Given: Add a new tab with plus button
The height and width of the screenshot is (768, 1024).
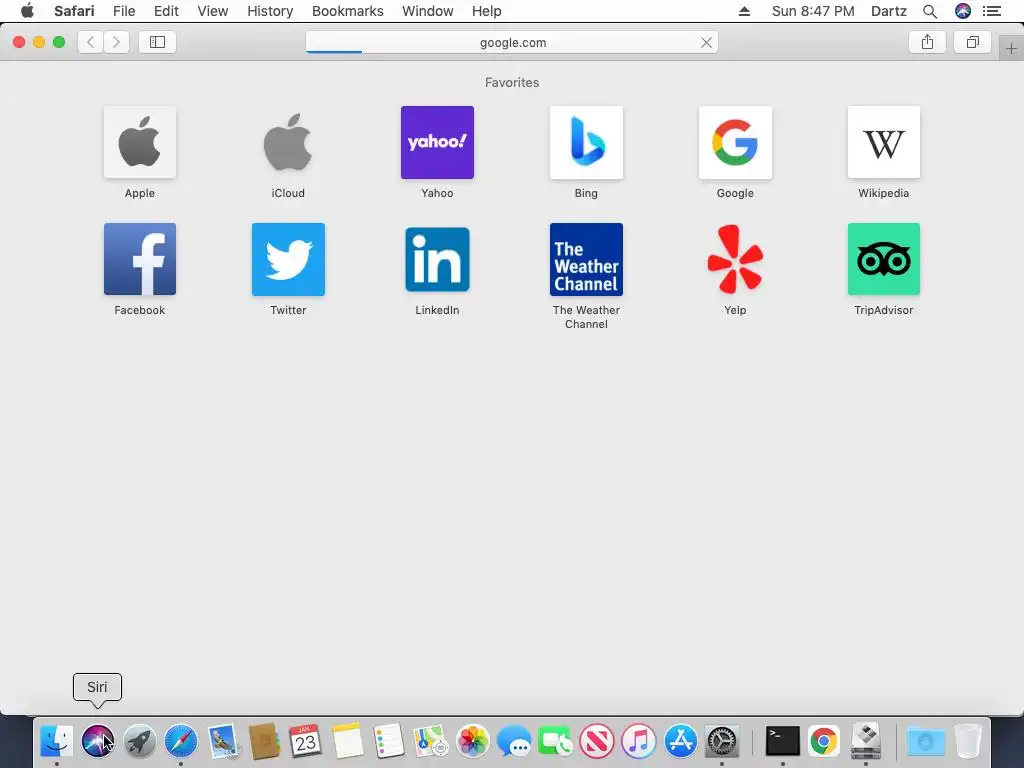Looking at the screenshot, I should (1011, 49).
